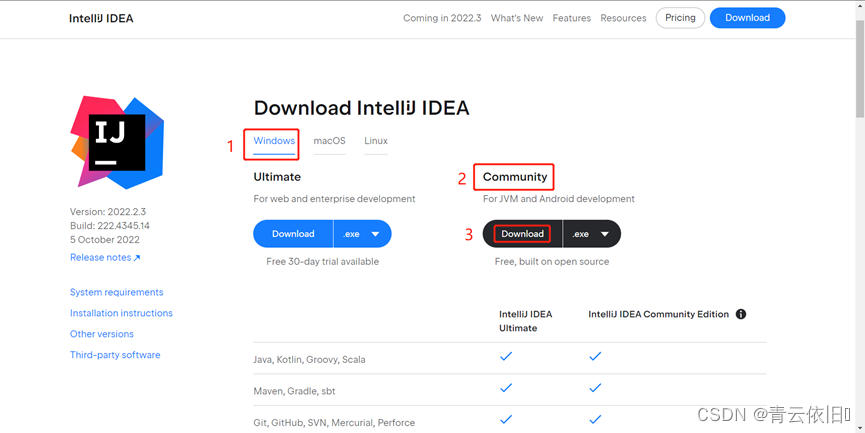Viewport: 865px width, 433px height.
Task: Open Other versions link
Action: pos(102,334)
